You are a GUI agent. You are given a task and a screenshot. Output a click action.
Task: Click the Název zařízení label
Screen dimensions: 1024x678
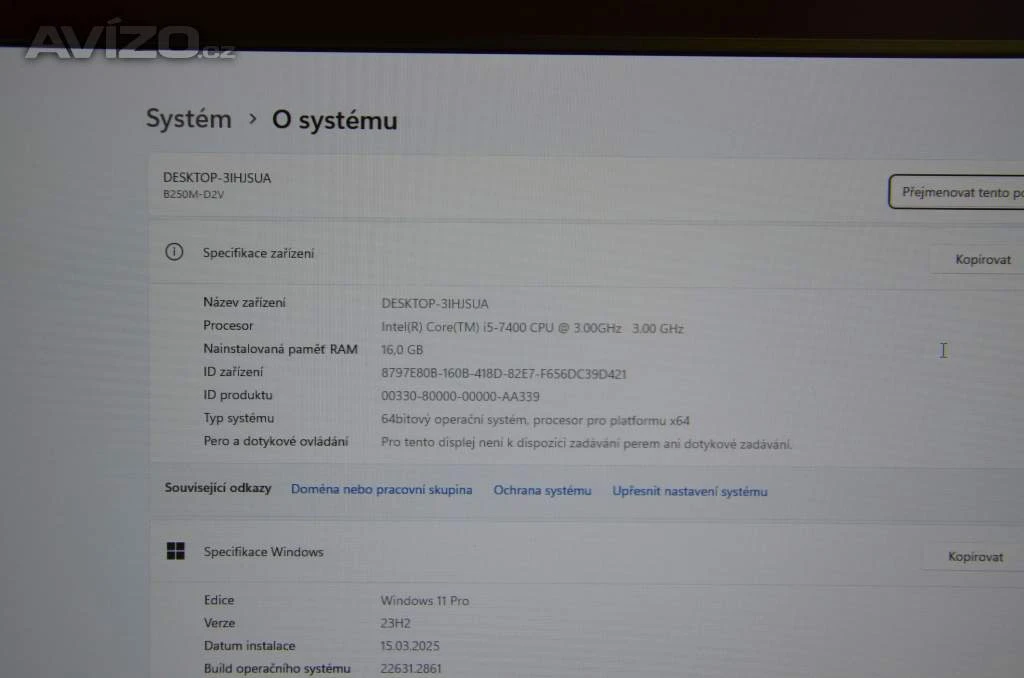(x=244, y=302)
